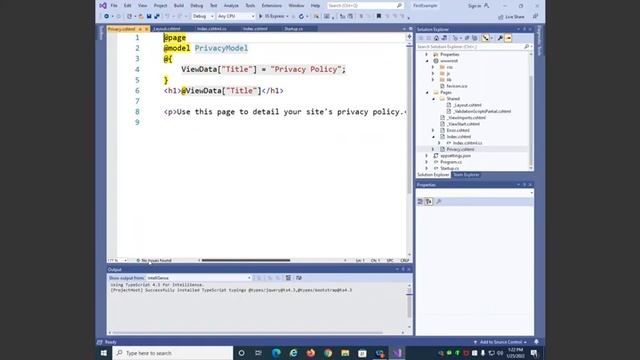Viewport: 640px width, 360px height.
Task: Expand the css folder node
Action: point(433,67)
